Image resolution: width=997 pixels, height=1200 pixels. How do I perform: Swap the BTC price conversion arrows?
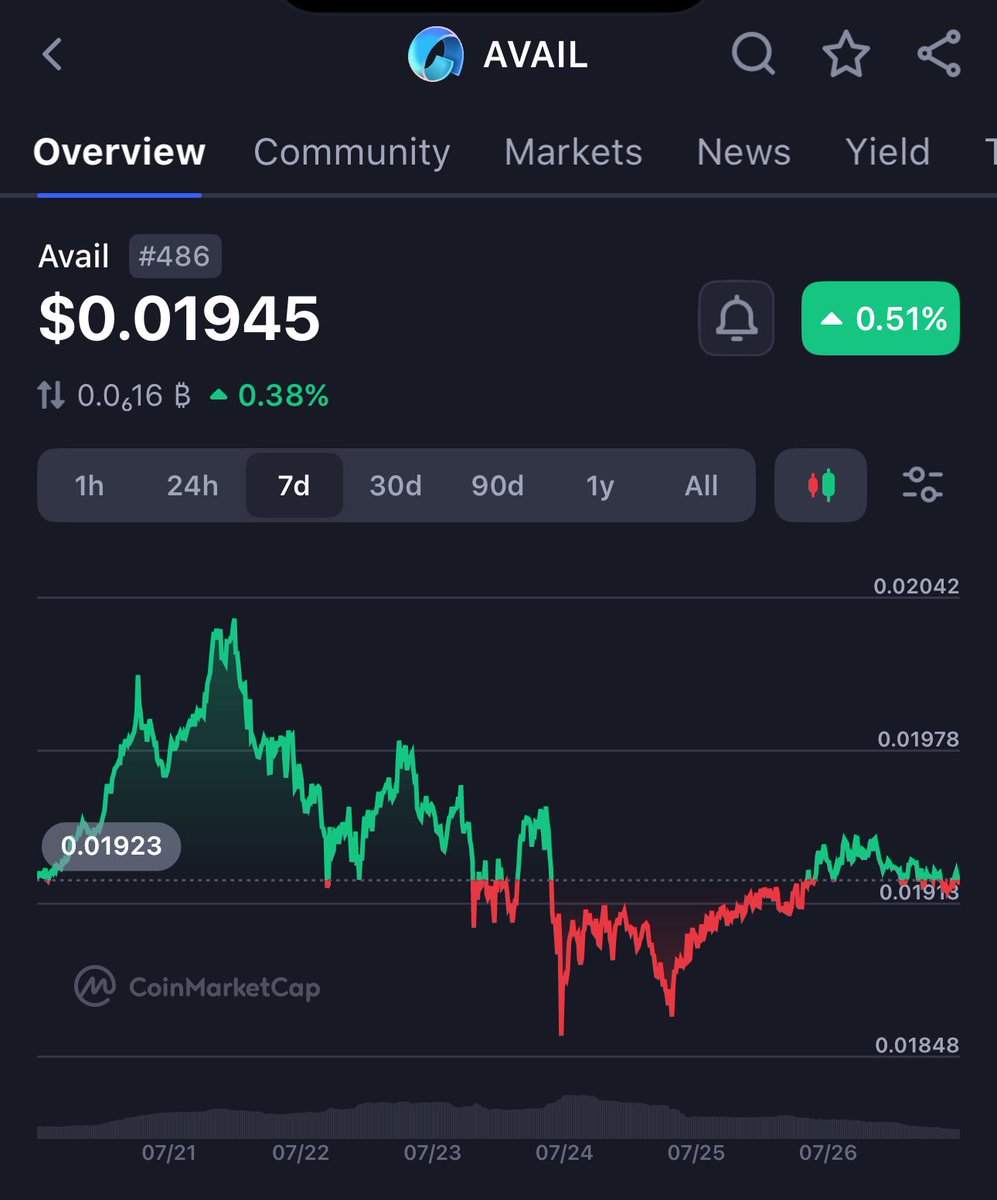[51, 396]
